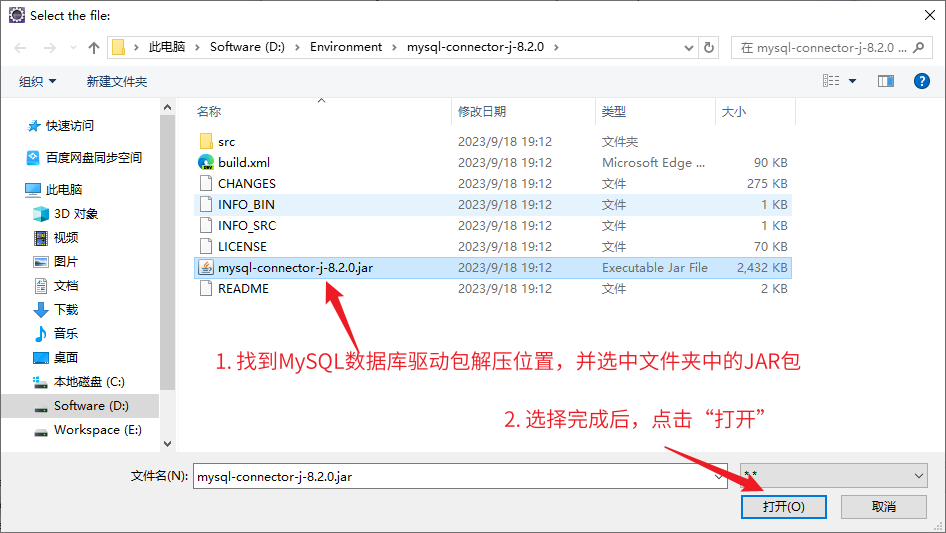The width and height of the screenshot is (946, 533).
Task: Open the file type filter dropdown
Action: pos(833,476)
